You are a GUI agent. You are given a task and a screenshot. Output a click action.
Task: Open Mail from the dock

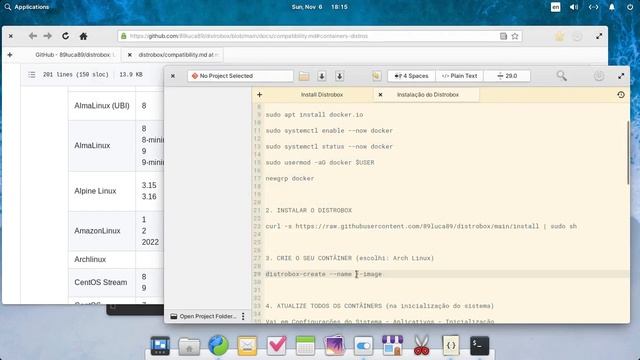pyautogui.click(x=247, y=345)
